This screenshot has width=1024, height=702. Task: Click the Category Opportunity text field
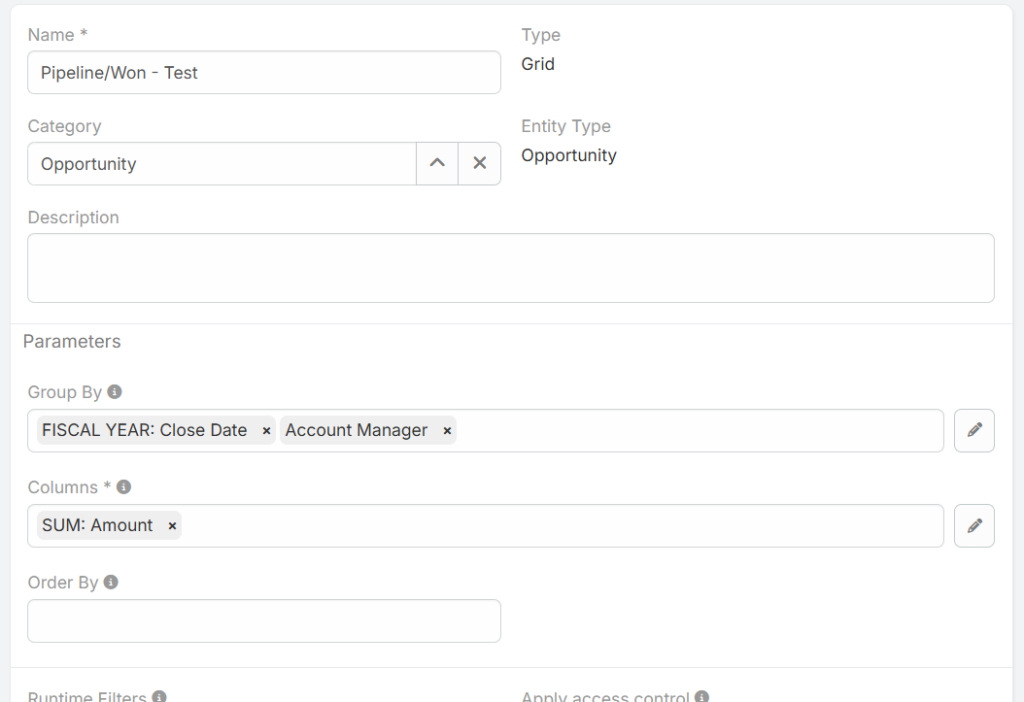point(221,164)
